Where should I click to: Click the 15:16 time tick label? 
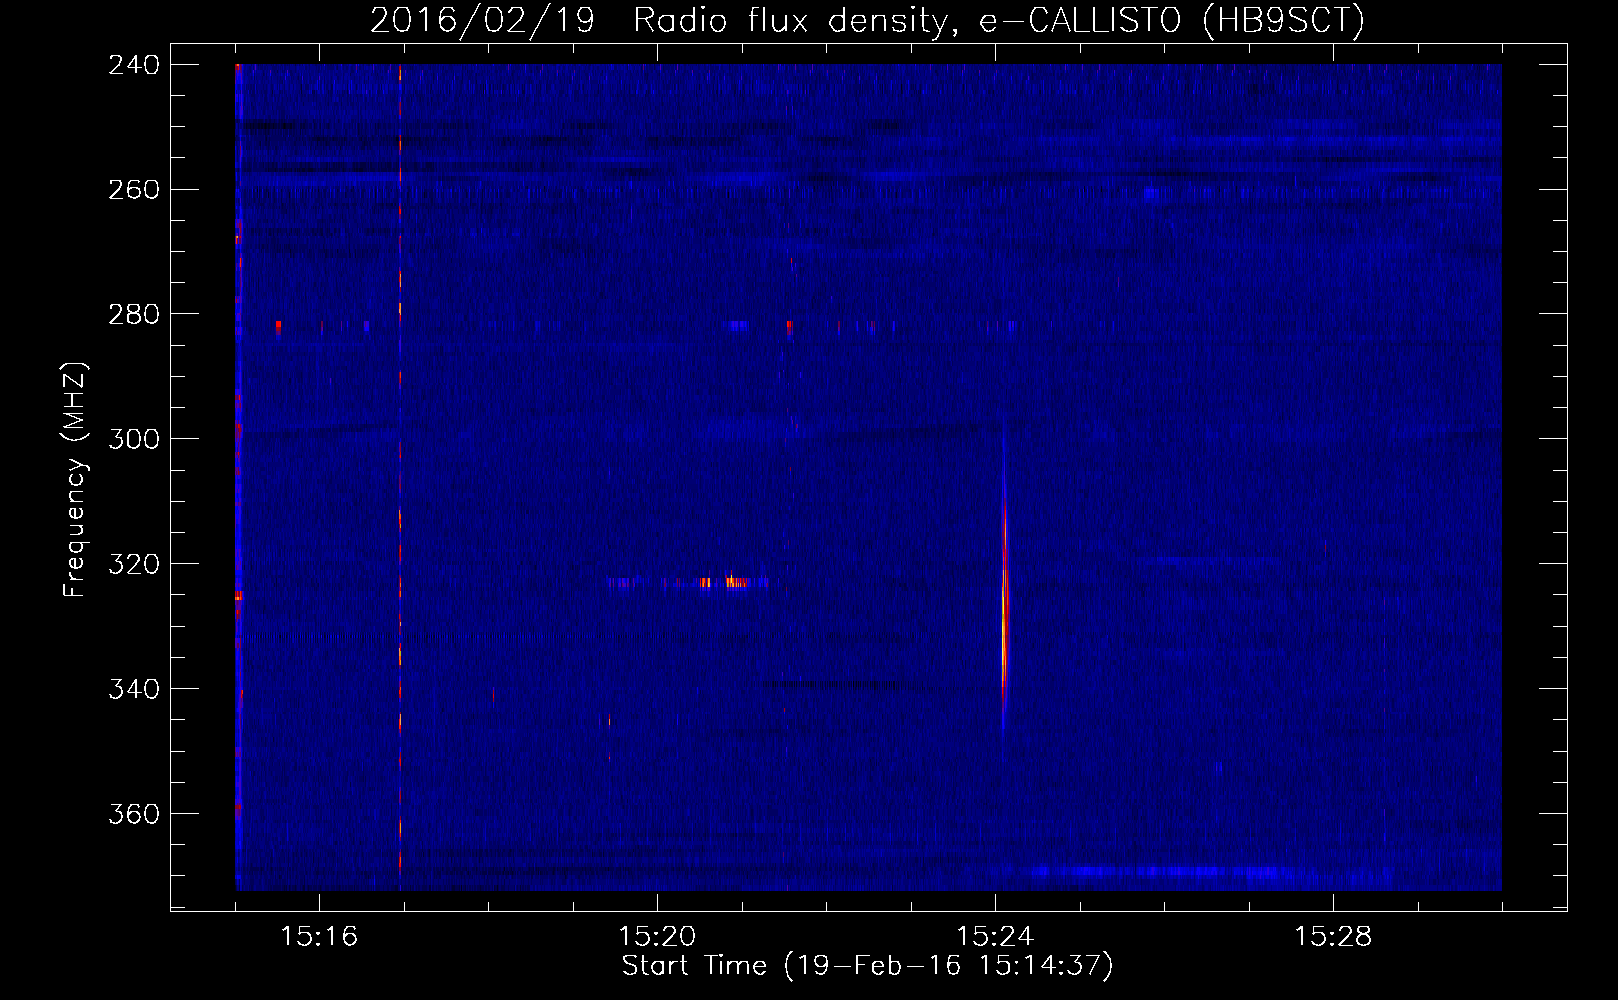[319, 937]
